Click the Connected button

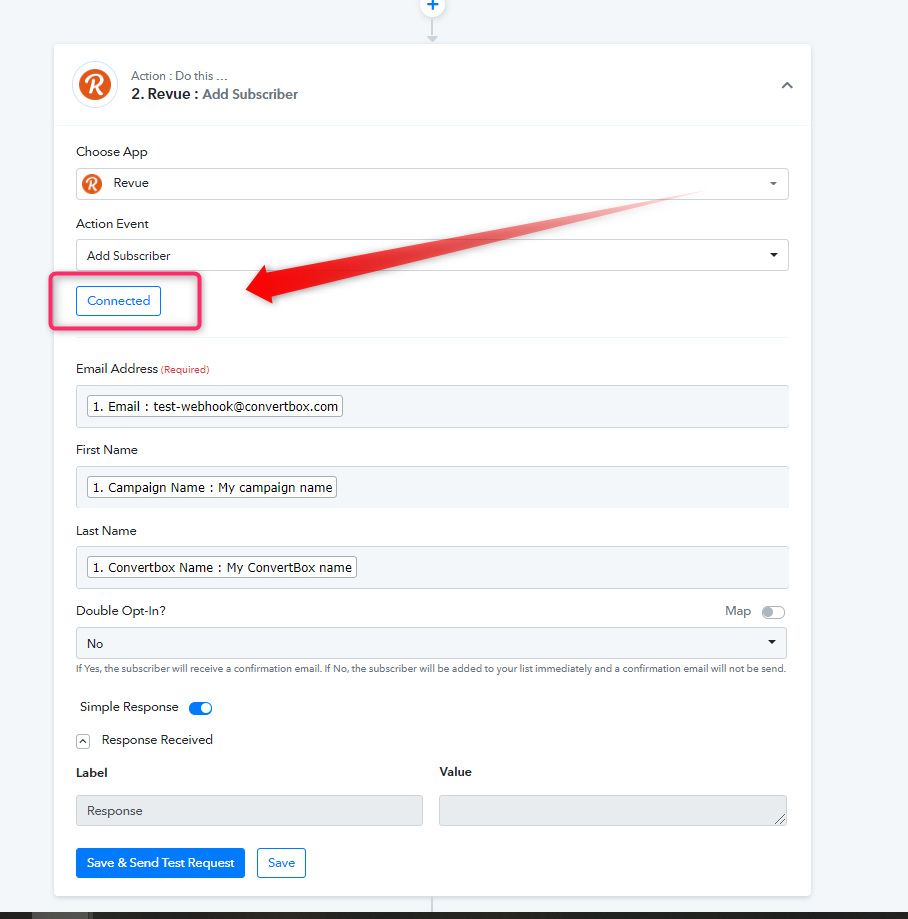click(118, 301)
